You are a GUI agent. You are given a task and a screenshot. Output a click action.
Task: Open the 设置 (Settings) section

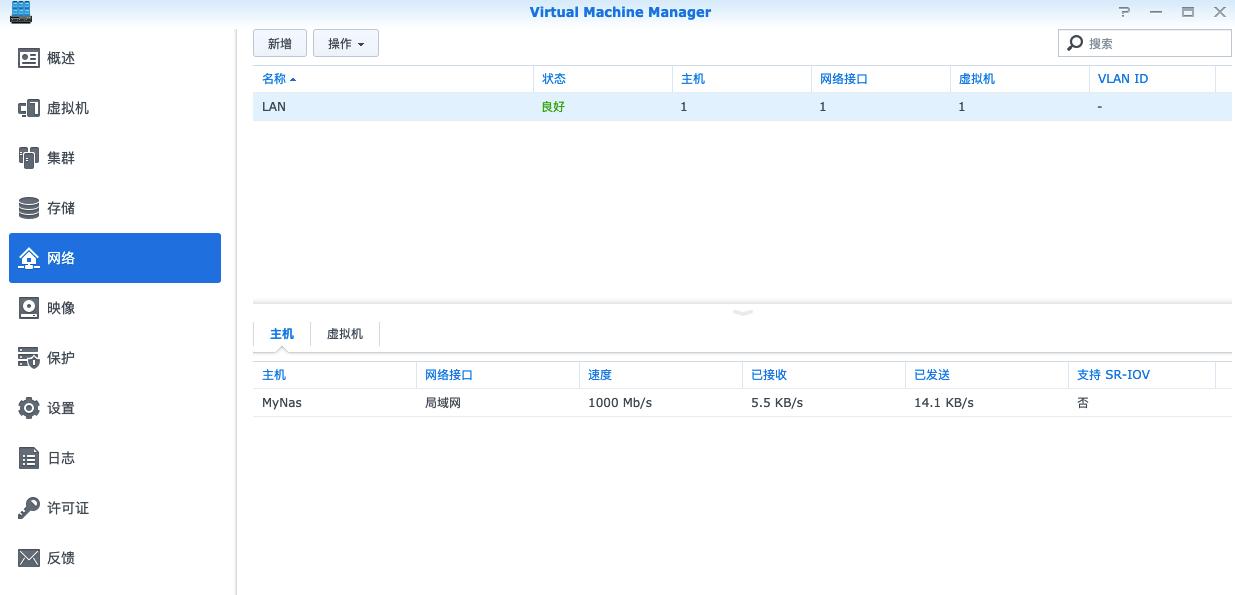click(x=59, y=408)
